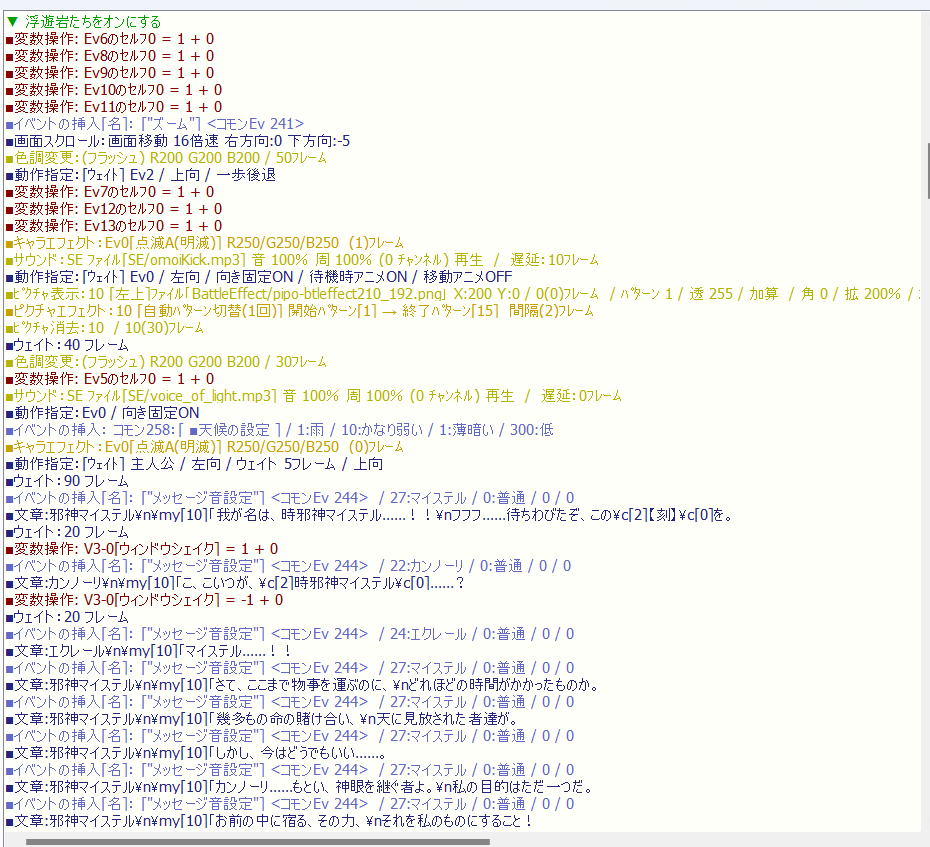Select the エクレール dialogue text line
The image size is (930, 847).
pos(150,651)
